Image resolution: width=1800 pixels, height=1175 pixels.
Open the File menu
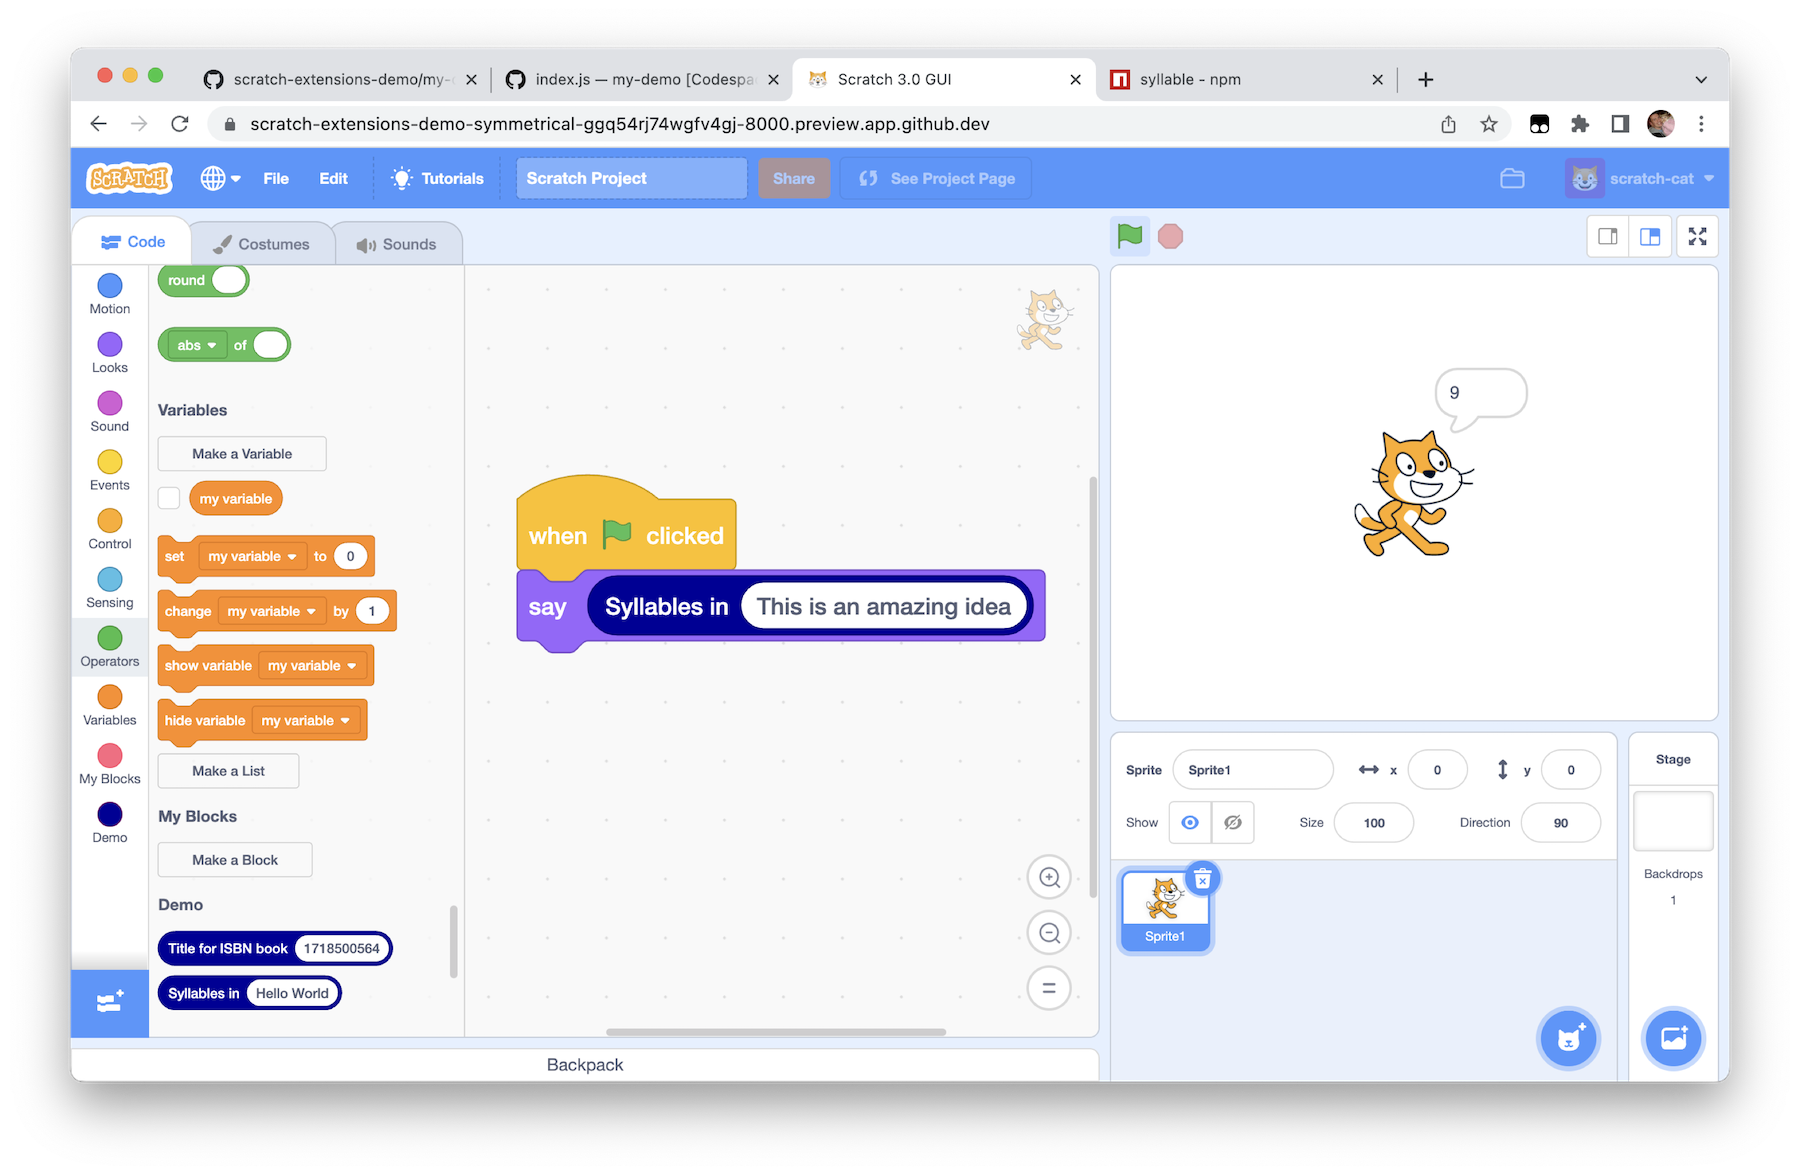tap(276, 178)
